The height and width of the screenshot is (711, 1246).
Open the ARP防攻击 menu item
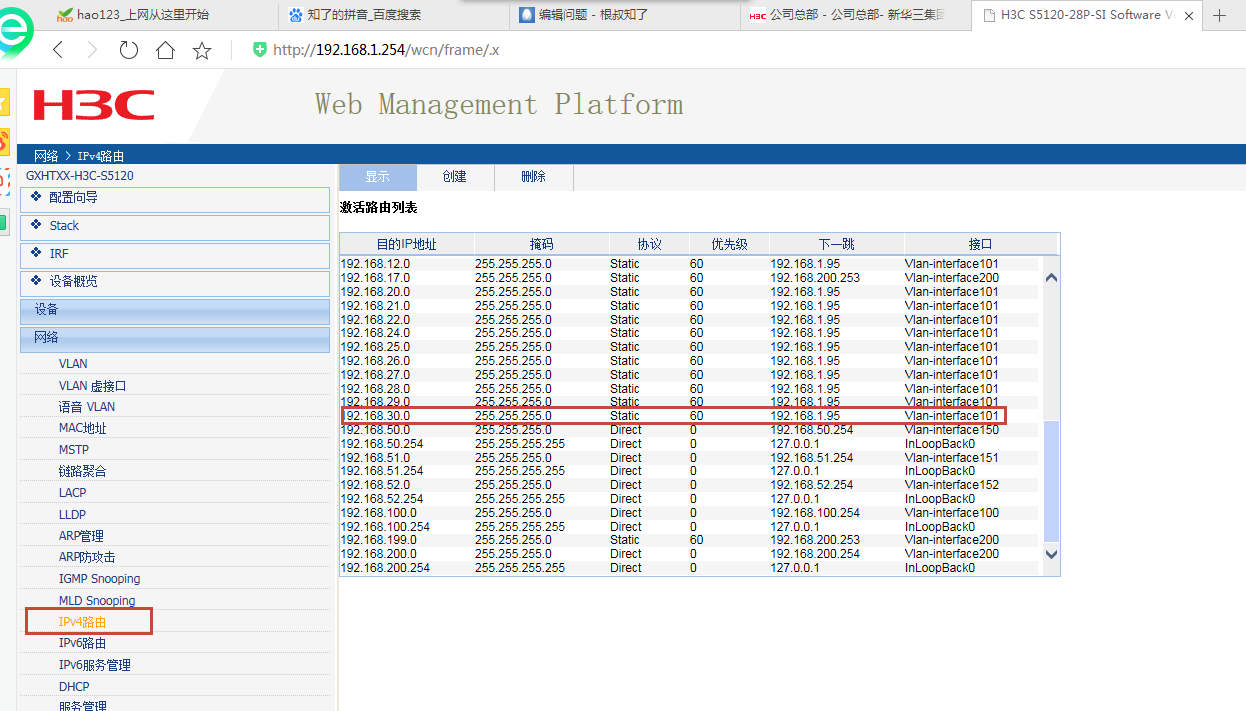pos(87,558)
